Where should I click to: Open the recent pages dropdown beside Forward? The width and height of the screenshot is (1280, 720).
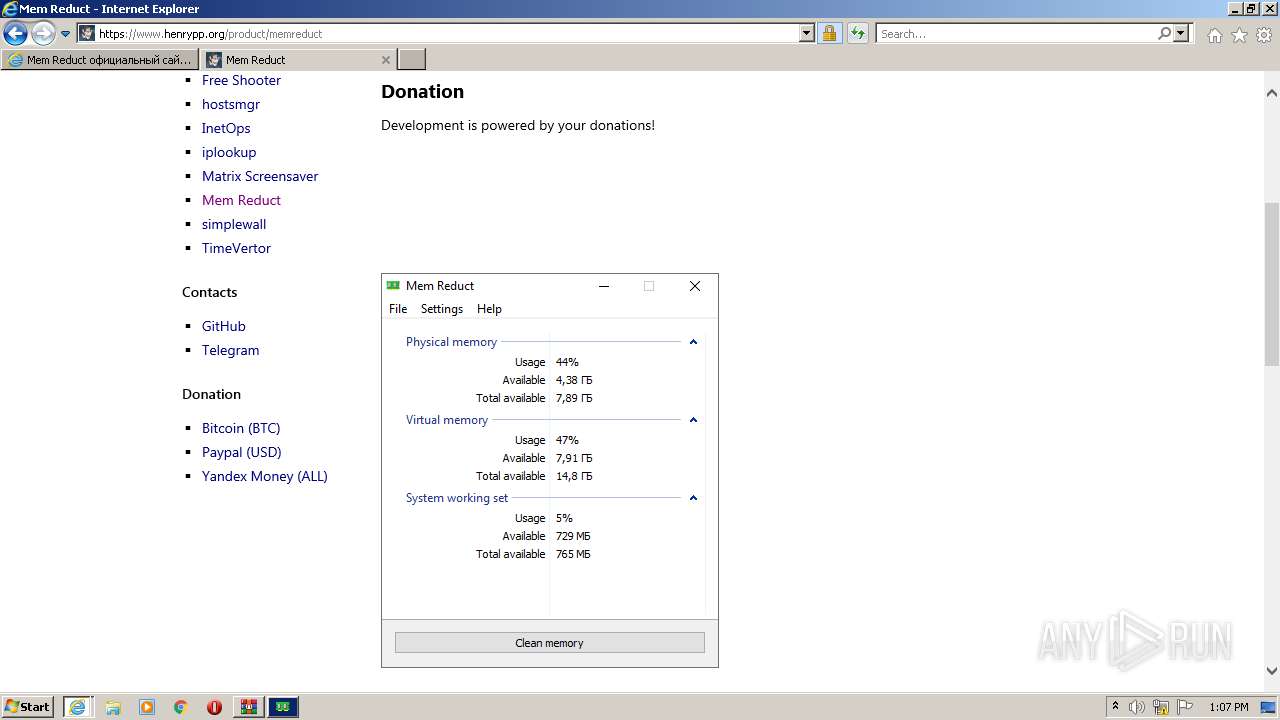[66, 34]
